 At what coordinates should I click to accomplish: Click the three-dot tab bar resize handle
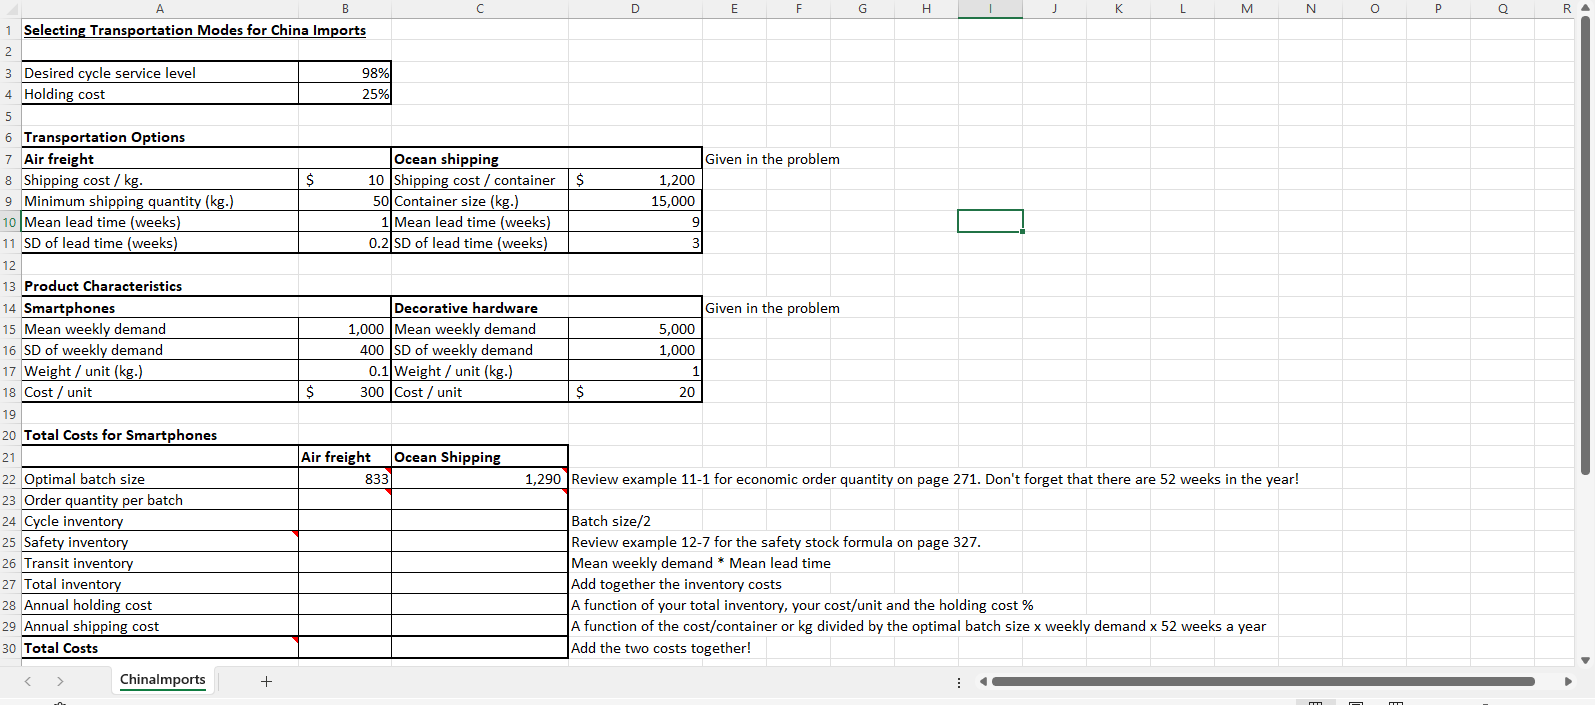(x=959, y=682)
